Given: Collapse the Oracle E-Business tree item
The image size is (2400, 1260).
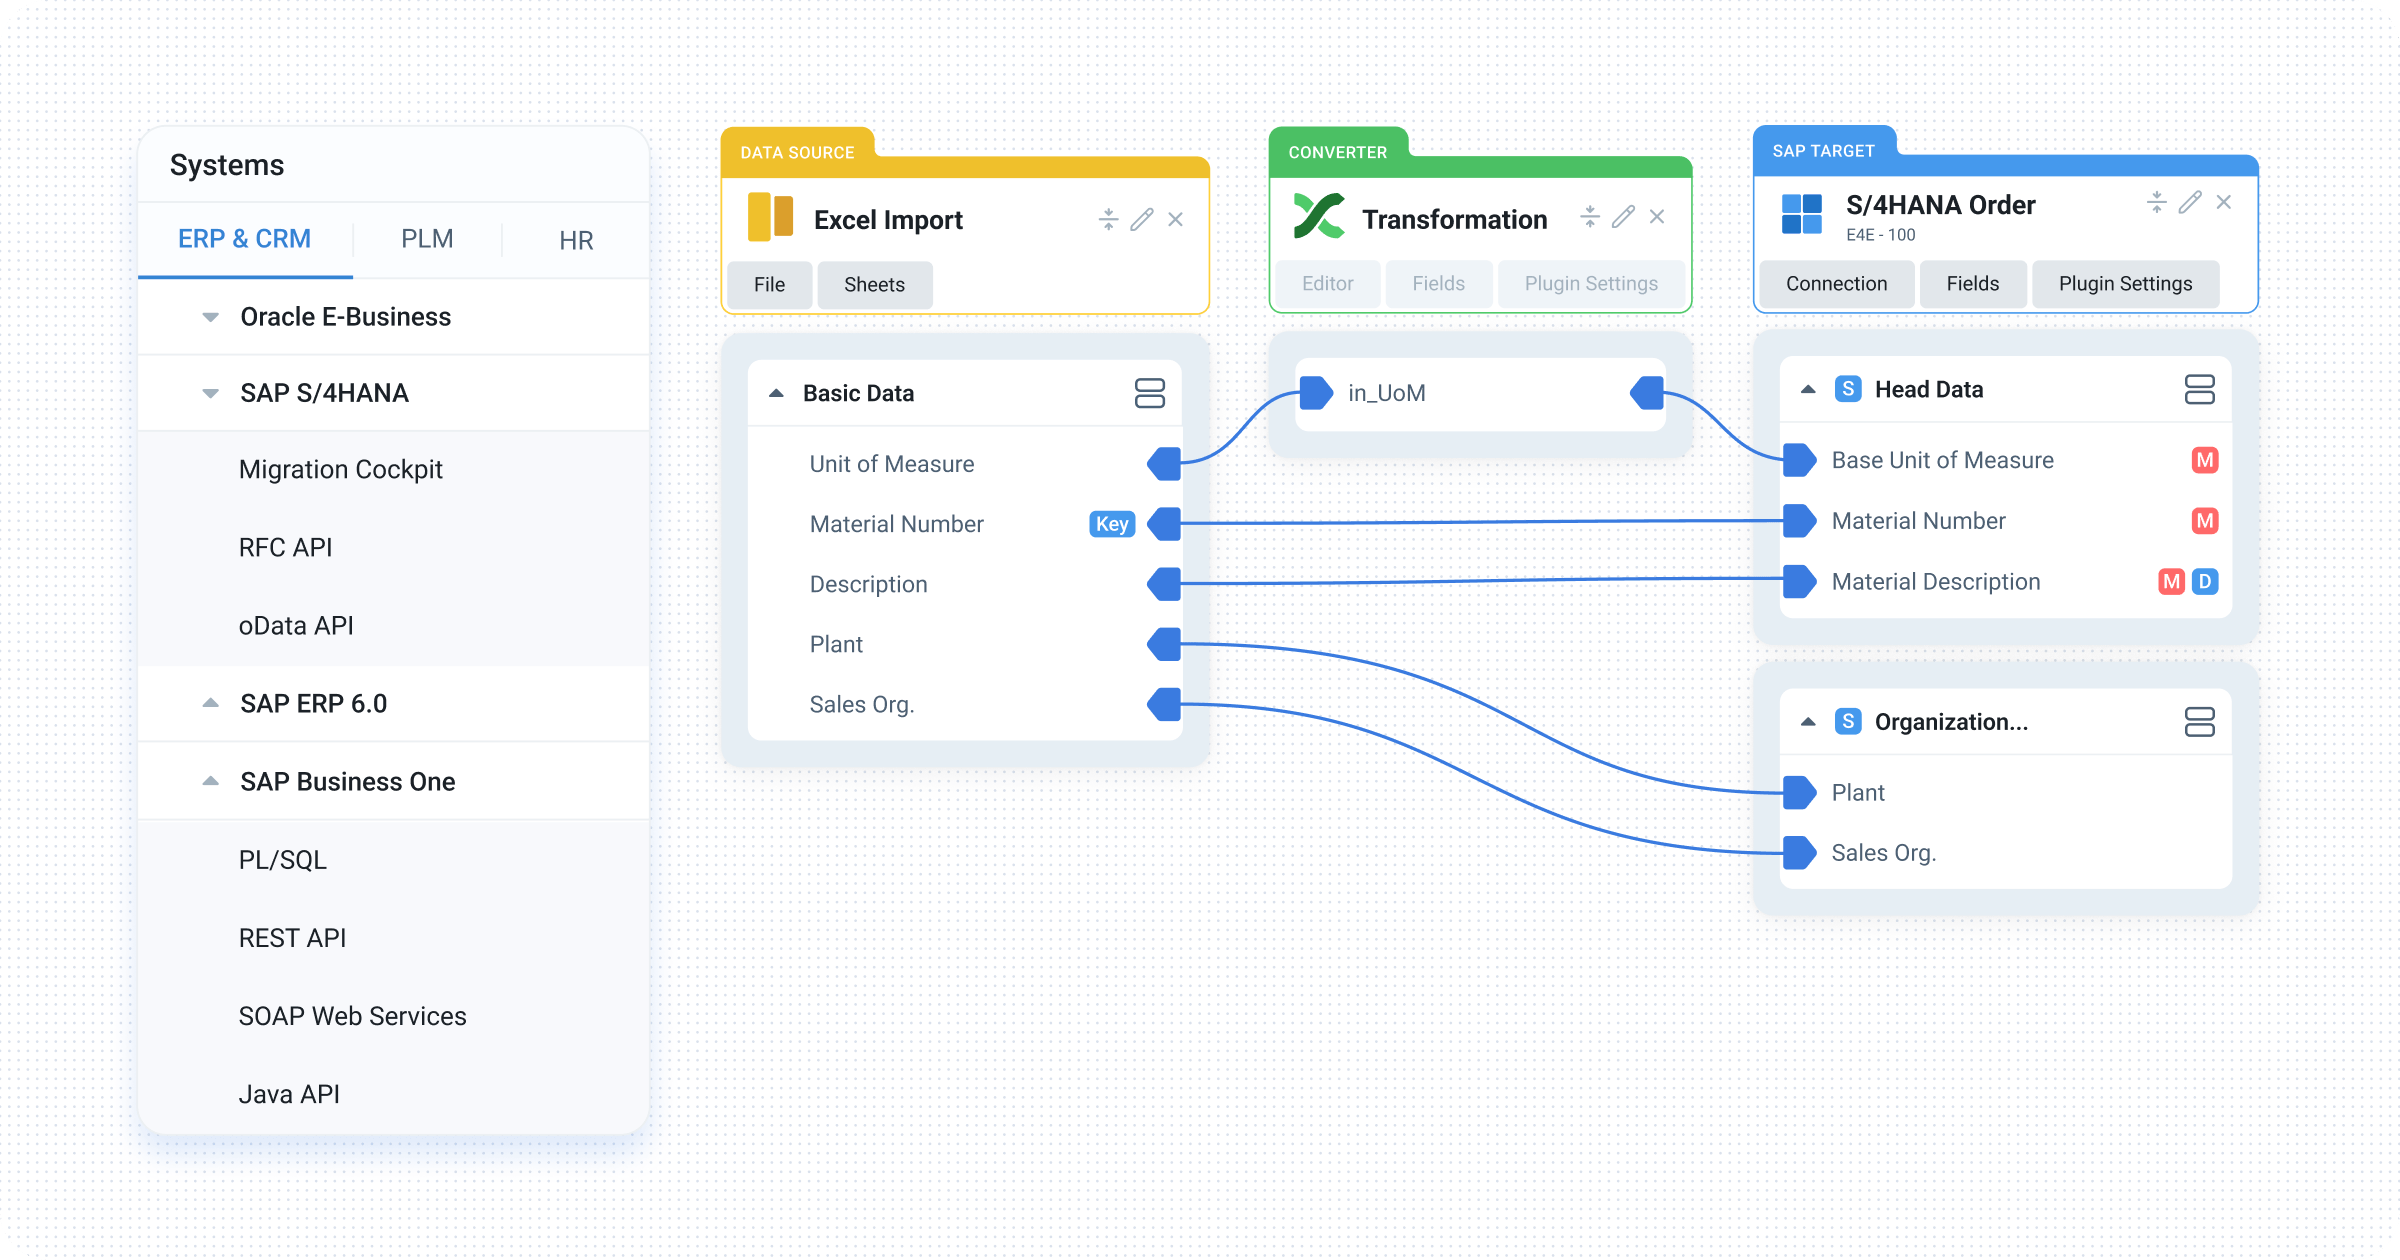Looking at the screenshot, I should [x=210, y=316].
